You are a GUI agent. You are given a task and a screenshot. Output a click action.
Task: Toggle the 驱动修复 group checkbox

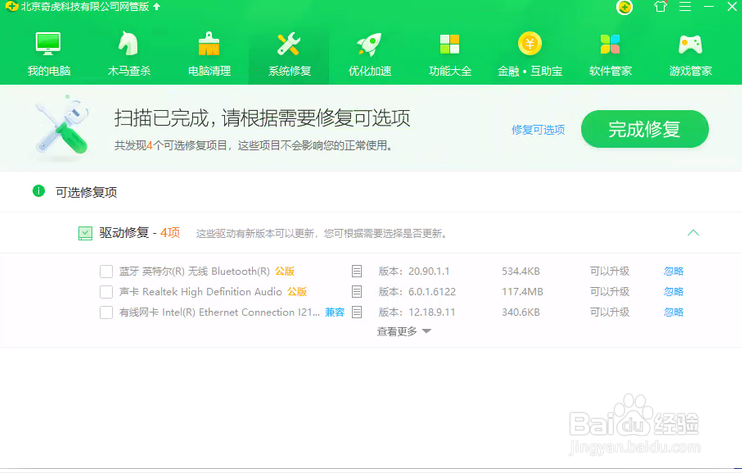85,233
